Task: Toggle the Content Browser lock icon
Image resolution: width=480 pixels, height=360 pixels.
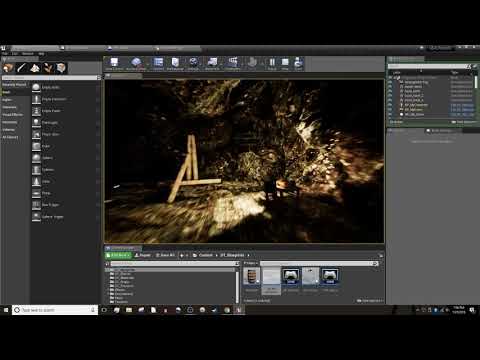Action: click(381, 255)
